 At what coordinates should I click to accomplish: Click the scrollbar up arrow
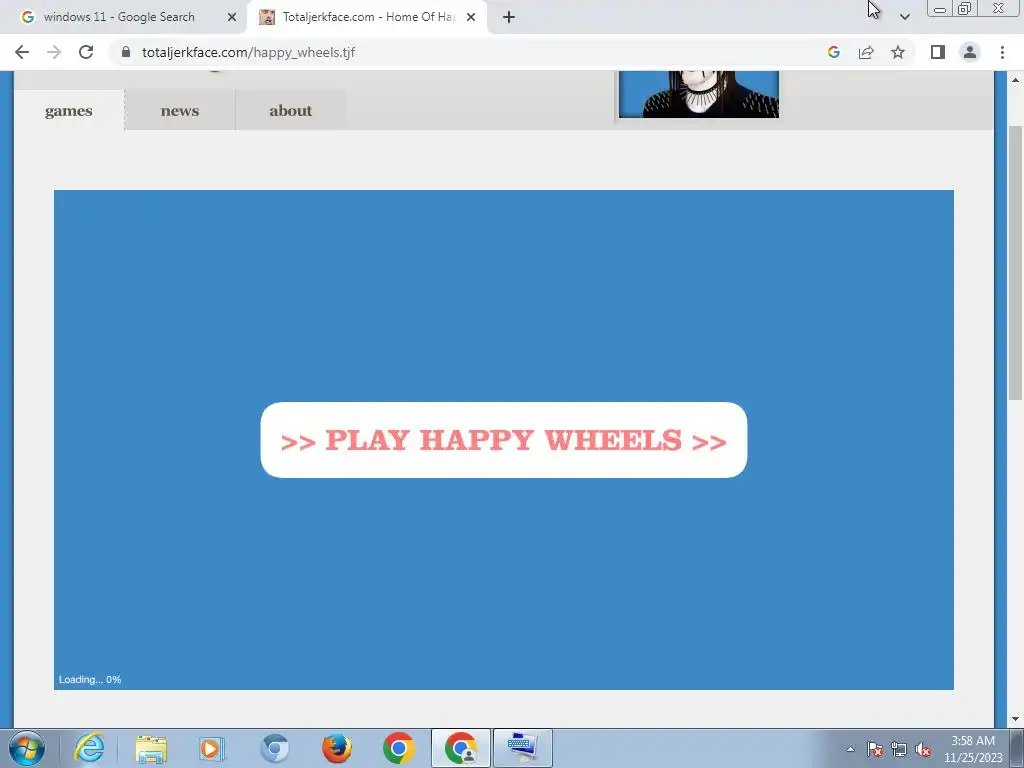coord(1015,80)
